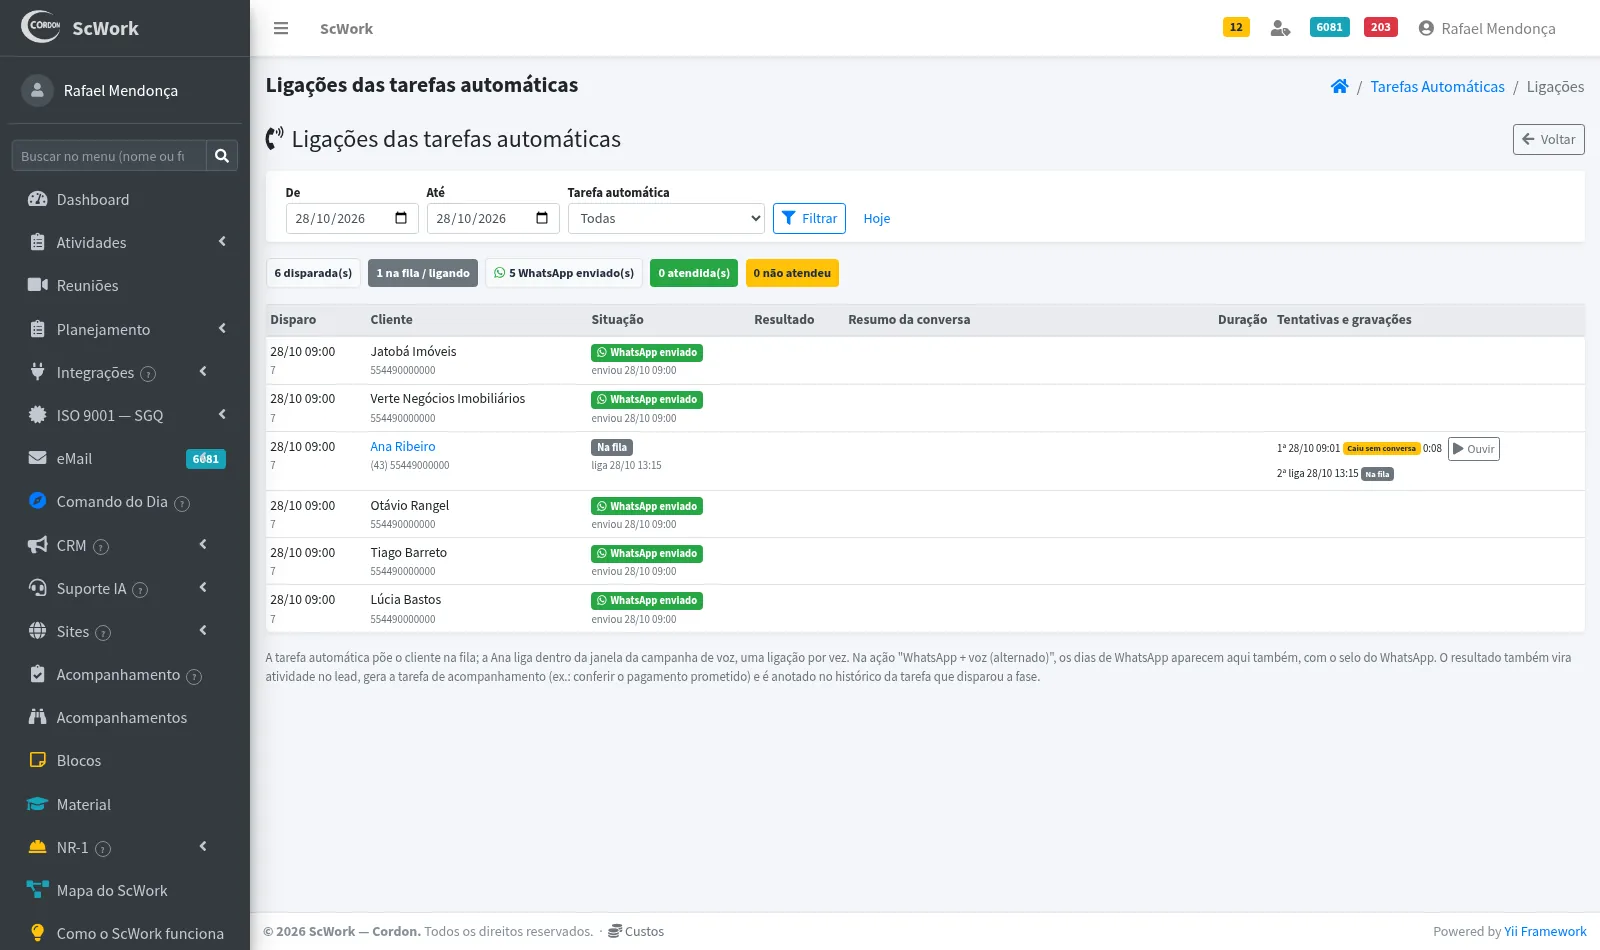Expand the Suporte IA submenu chevron

(203, 587)
